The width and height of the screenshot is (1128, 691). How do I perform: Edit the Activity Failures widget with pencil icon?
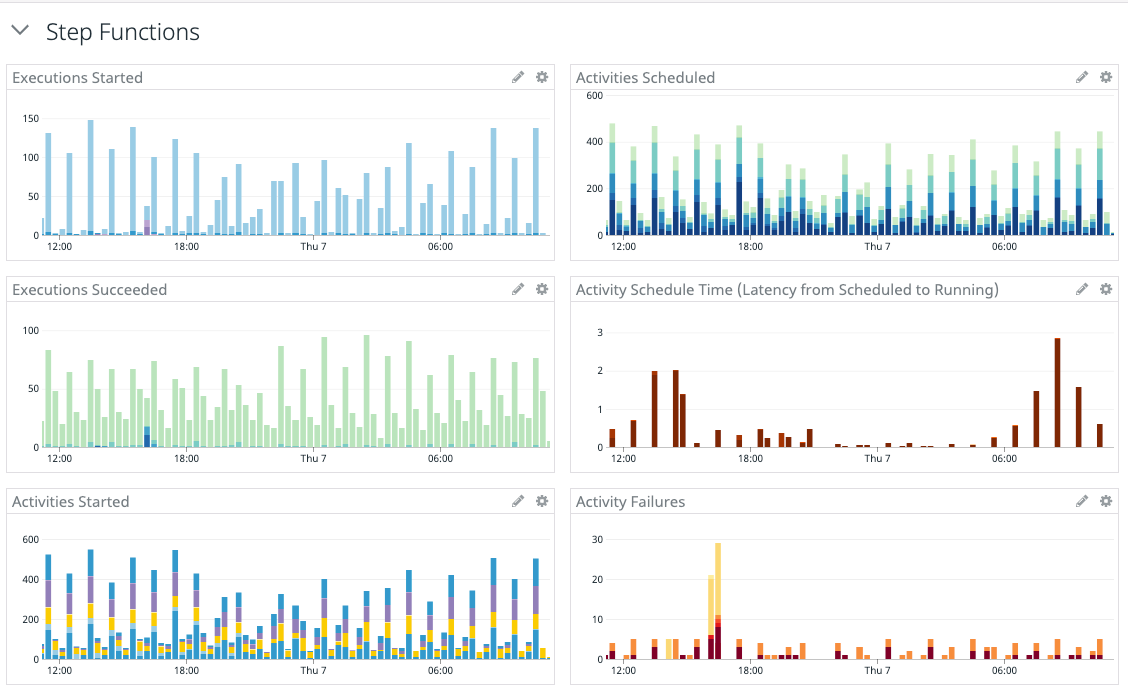1082,501
